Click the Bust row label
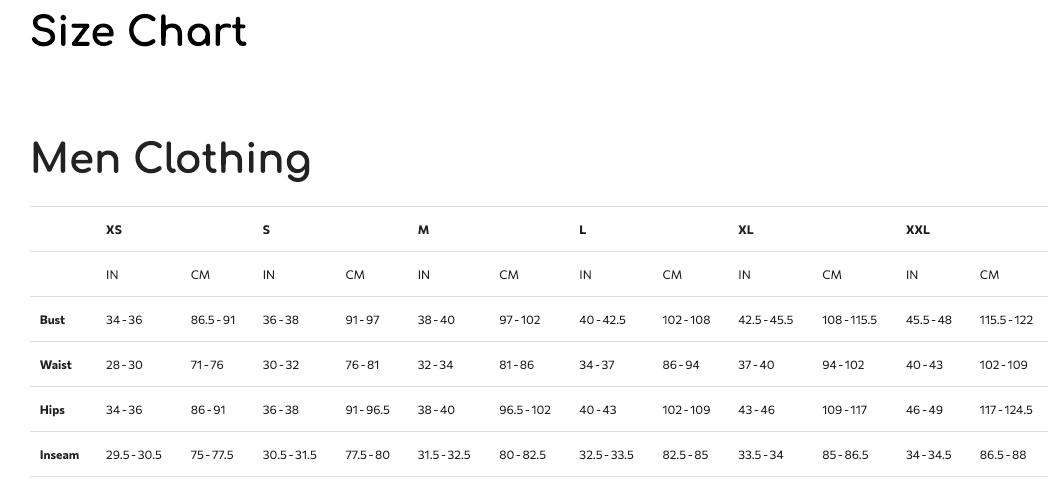Viewport: 1048px width, 496px height. pyautogui.click(x=52, y=320)
